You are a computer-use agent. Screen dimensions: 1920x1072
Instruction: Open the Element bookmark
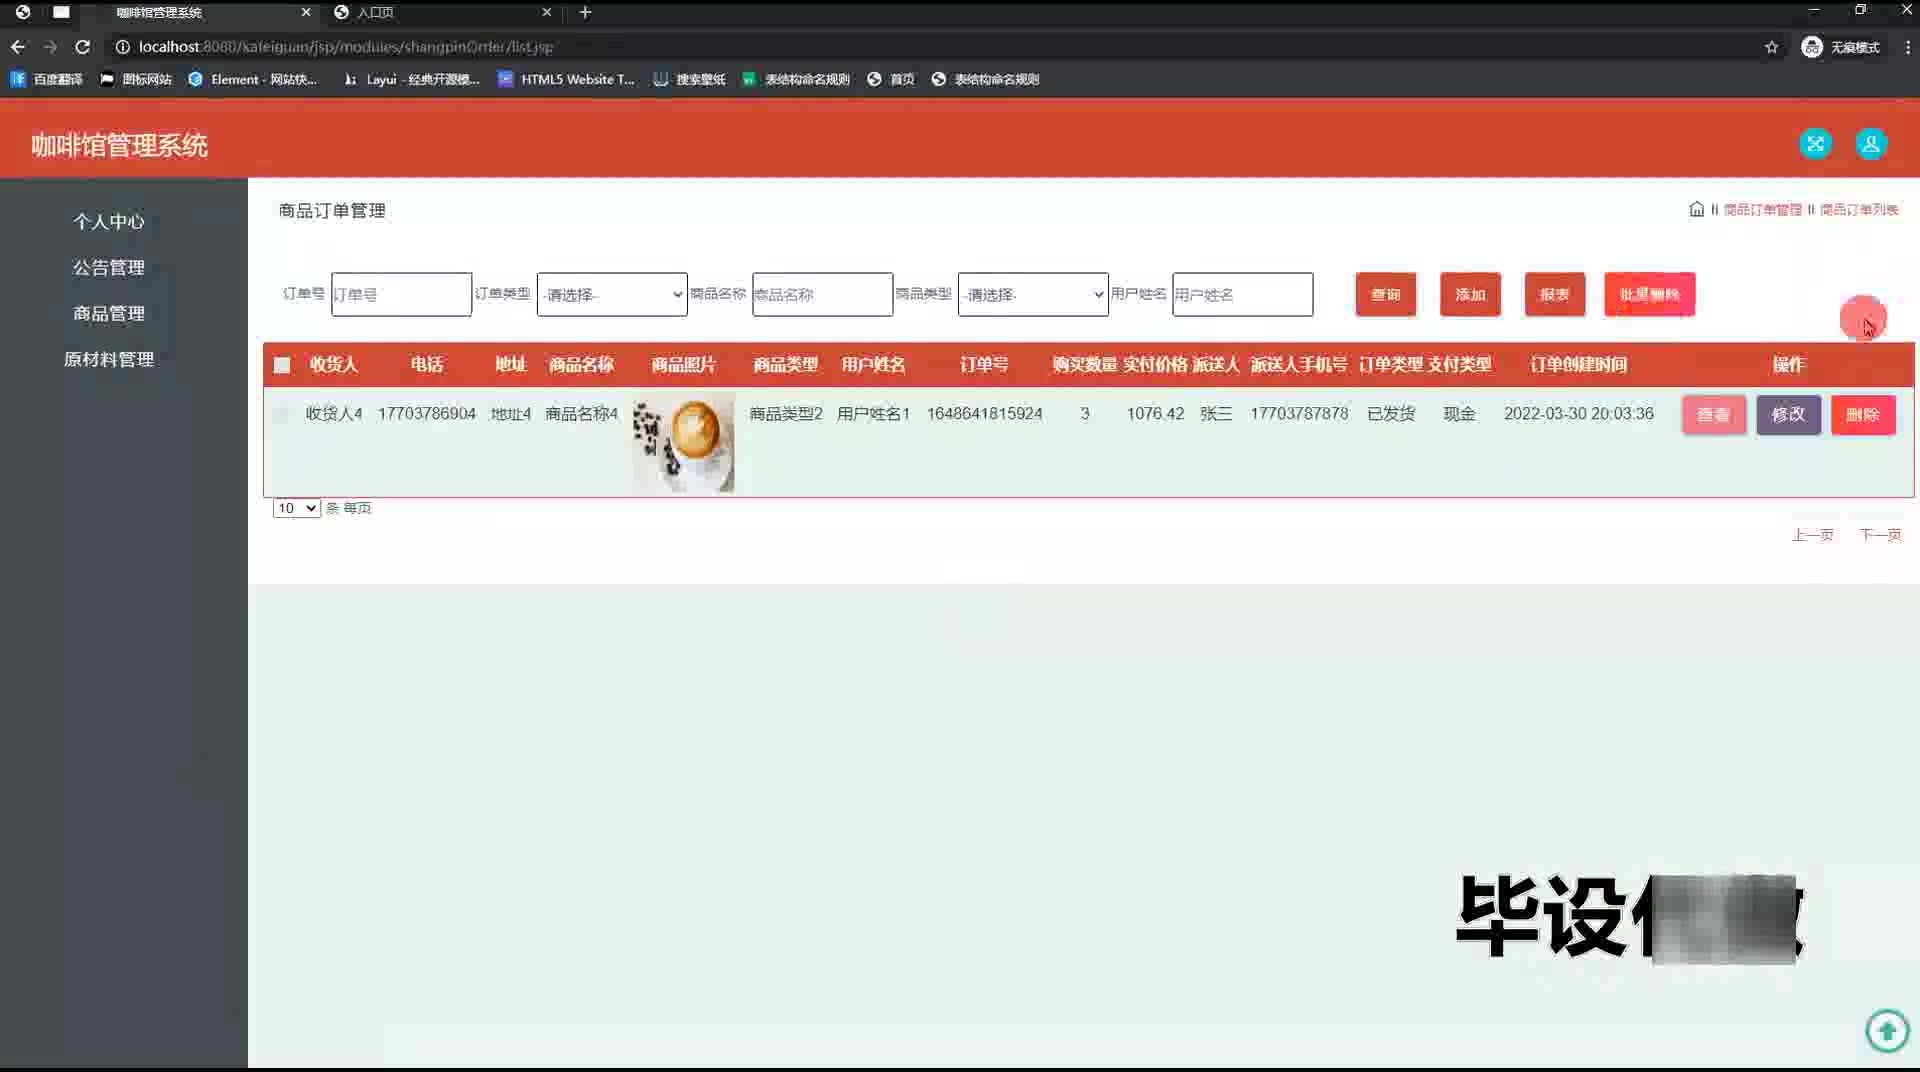click(x=253, y=79)
